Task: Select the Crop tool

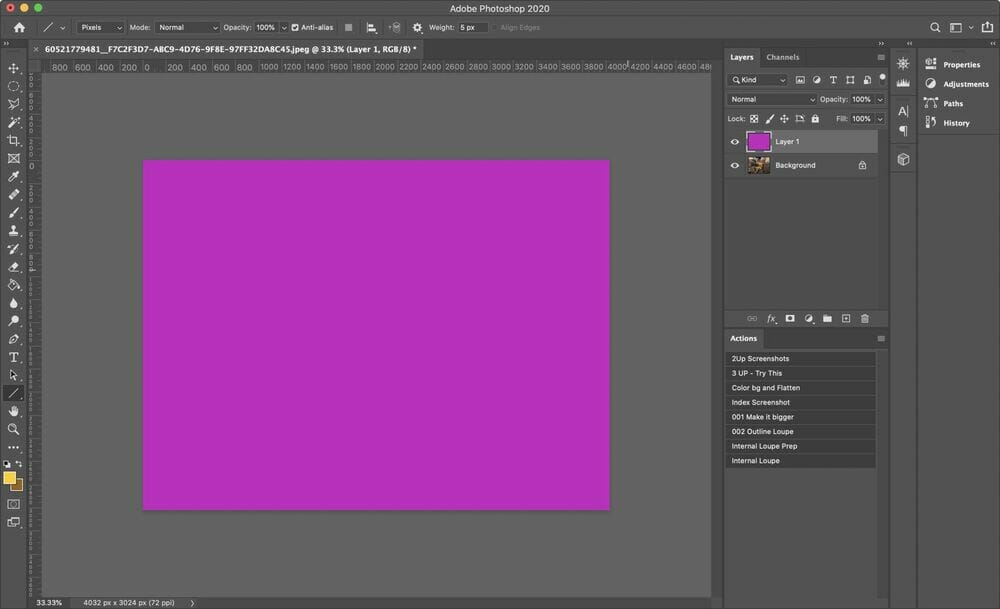Action: 14,141
